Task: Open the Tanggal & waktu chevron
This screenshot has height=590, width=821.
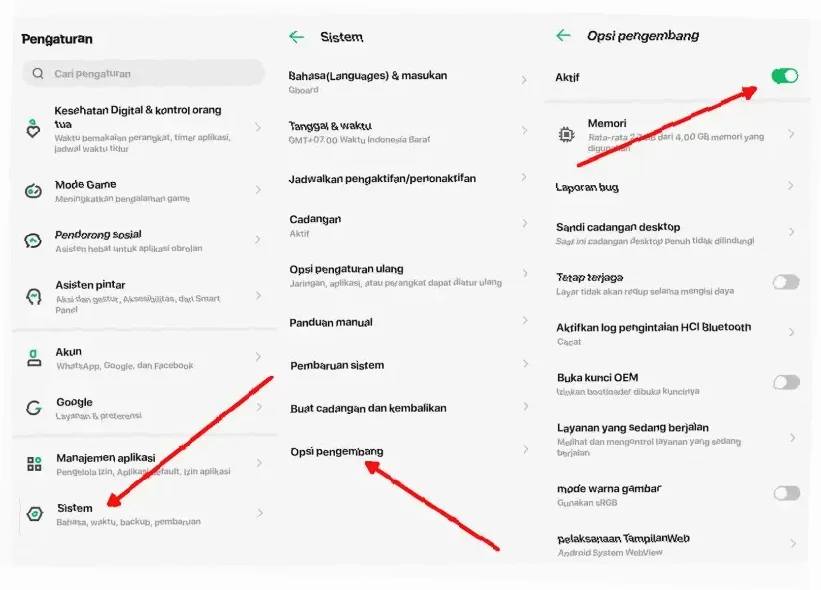Action: coord(524,130)
